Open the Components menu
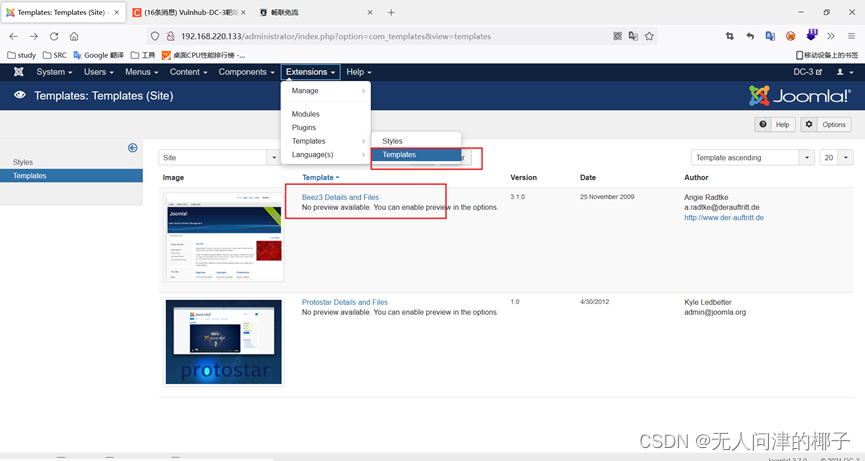Image resolution: width=865 pixels, height=461 pixels. click(246, 72)
